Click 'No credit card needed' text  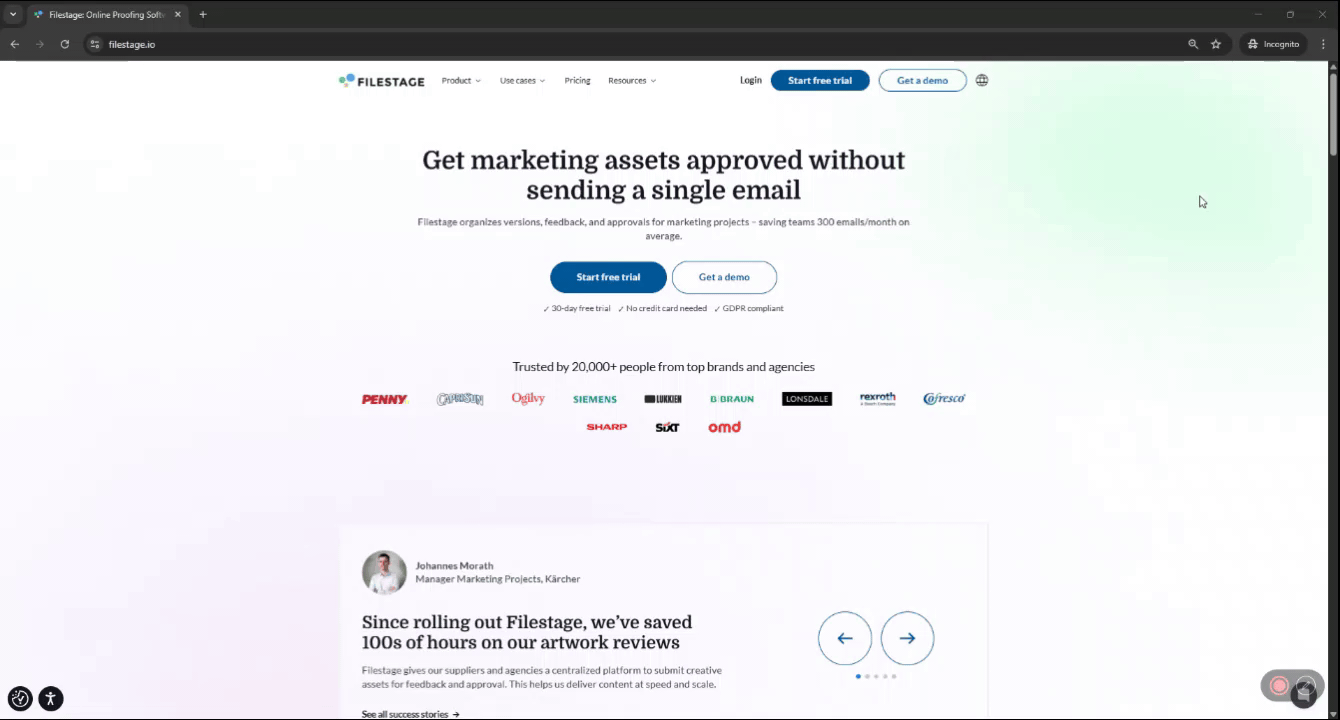click(x=667, y=309)
